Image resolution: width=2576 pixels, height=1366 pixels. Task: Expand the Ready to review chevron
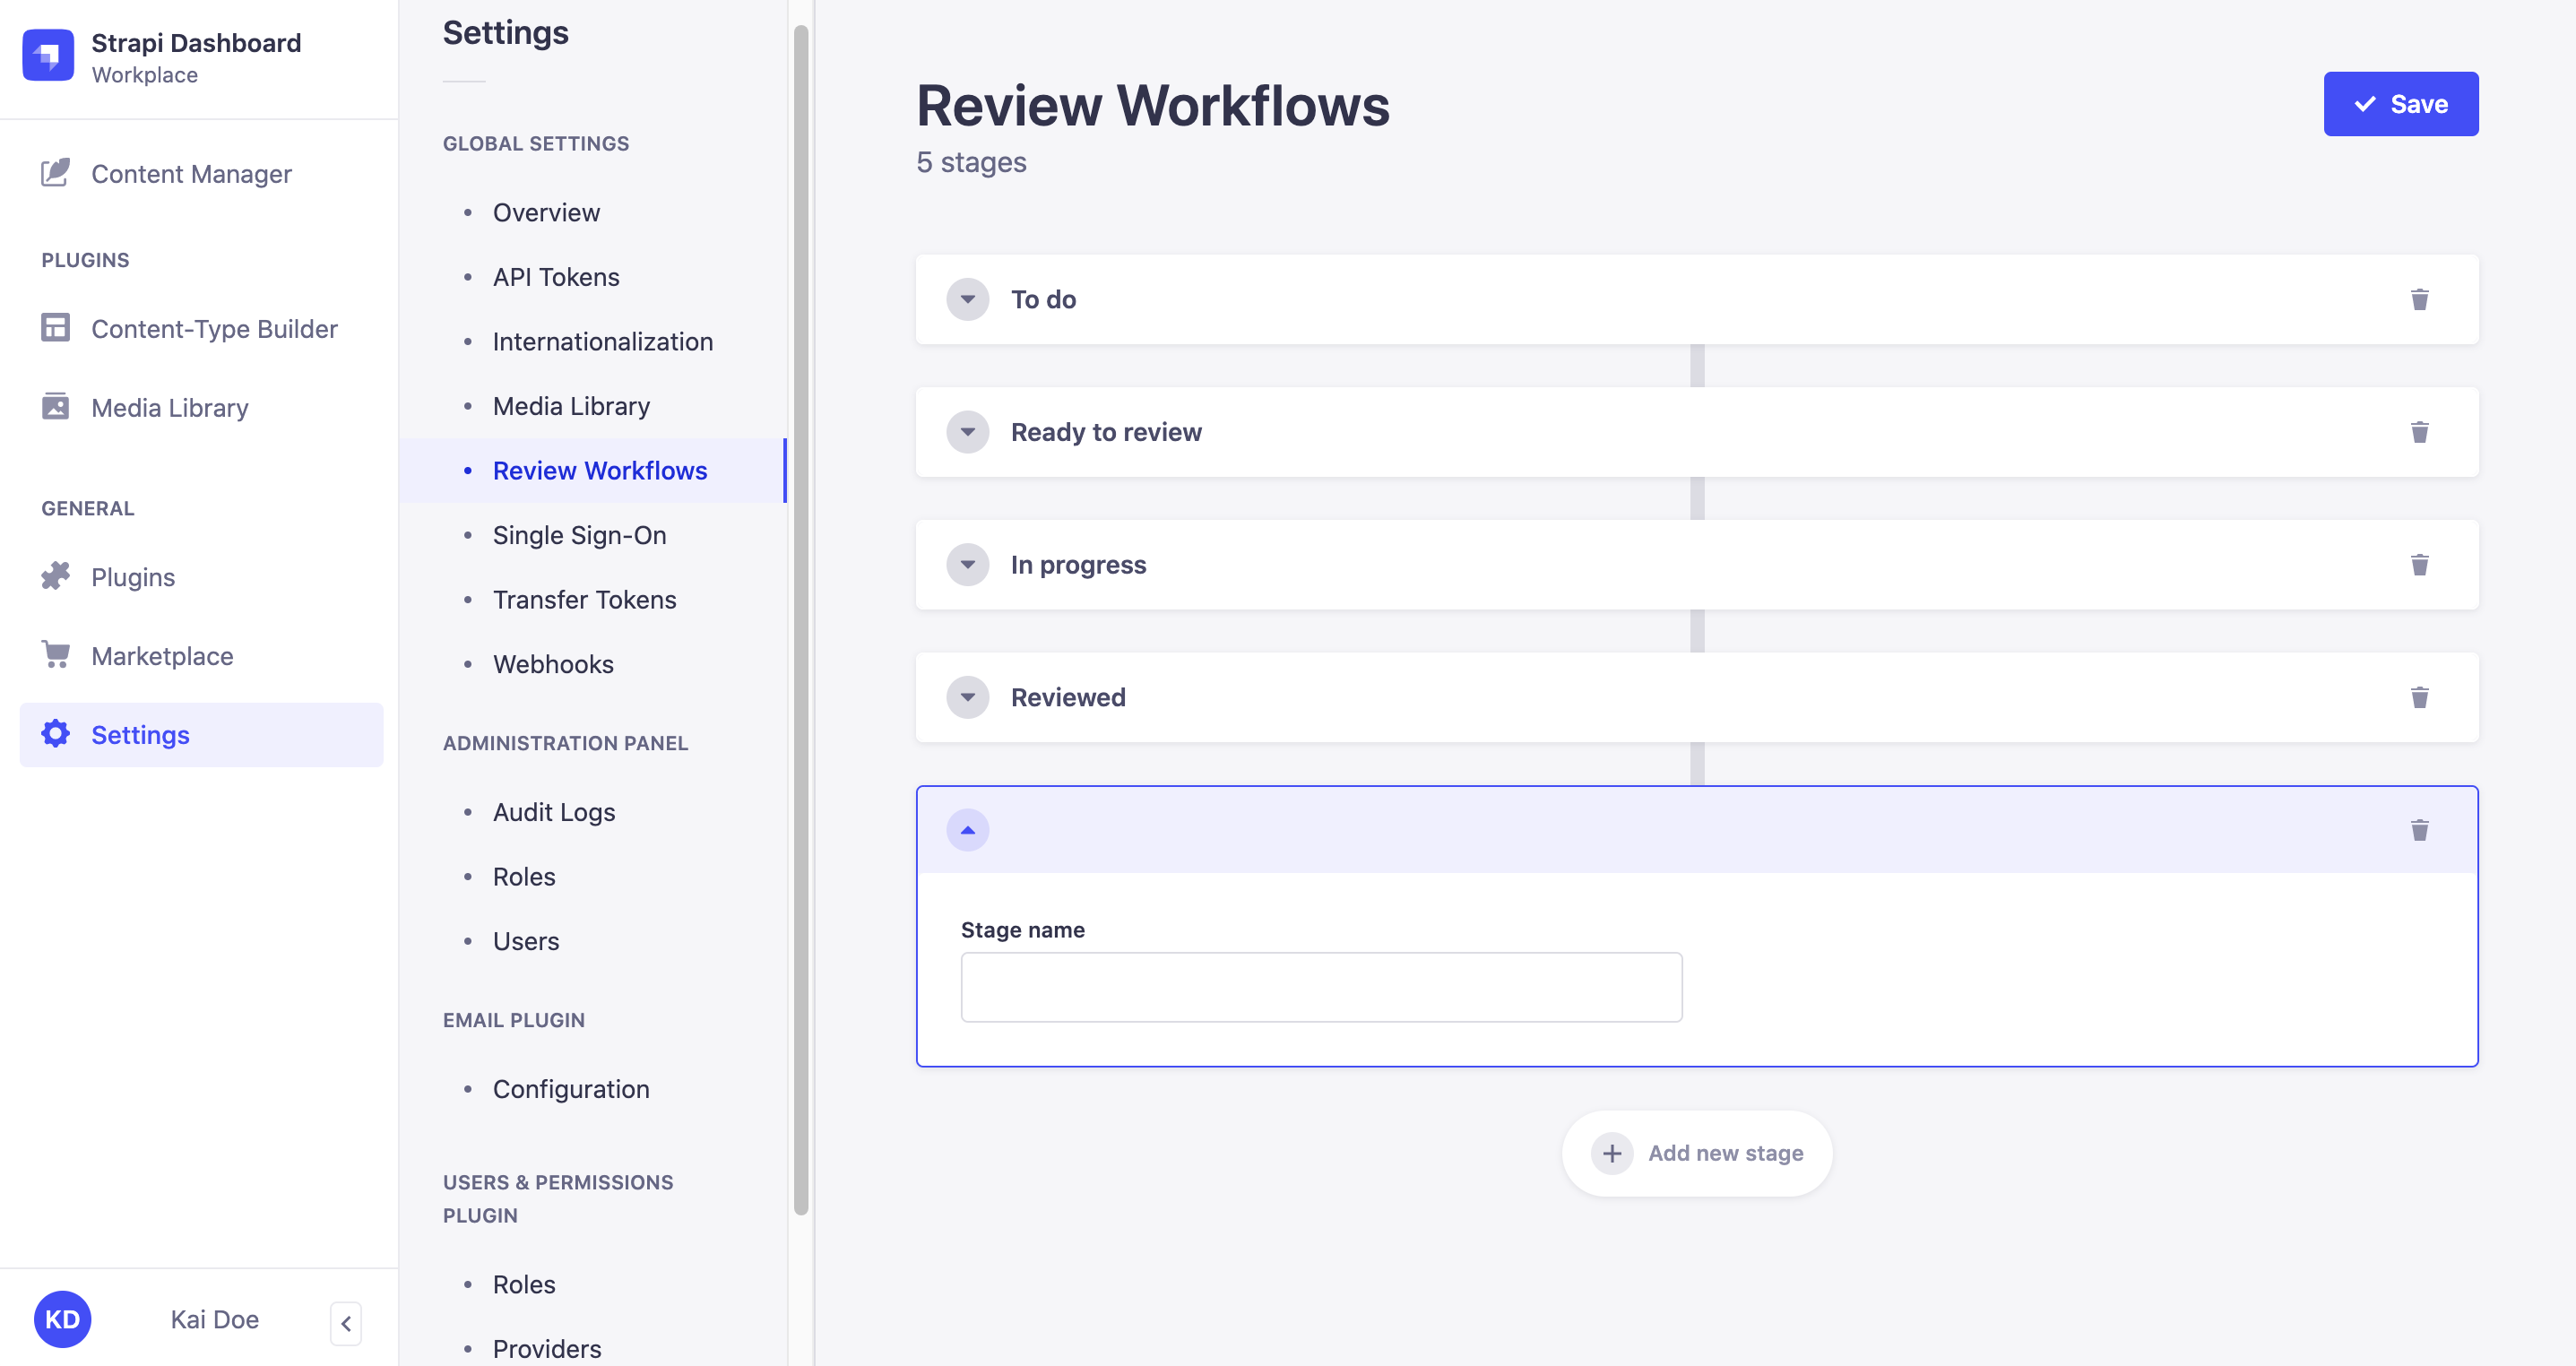(x=968, y=431)
